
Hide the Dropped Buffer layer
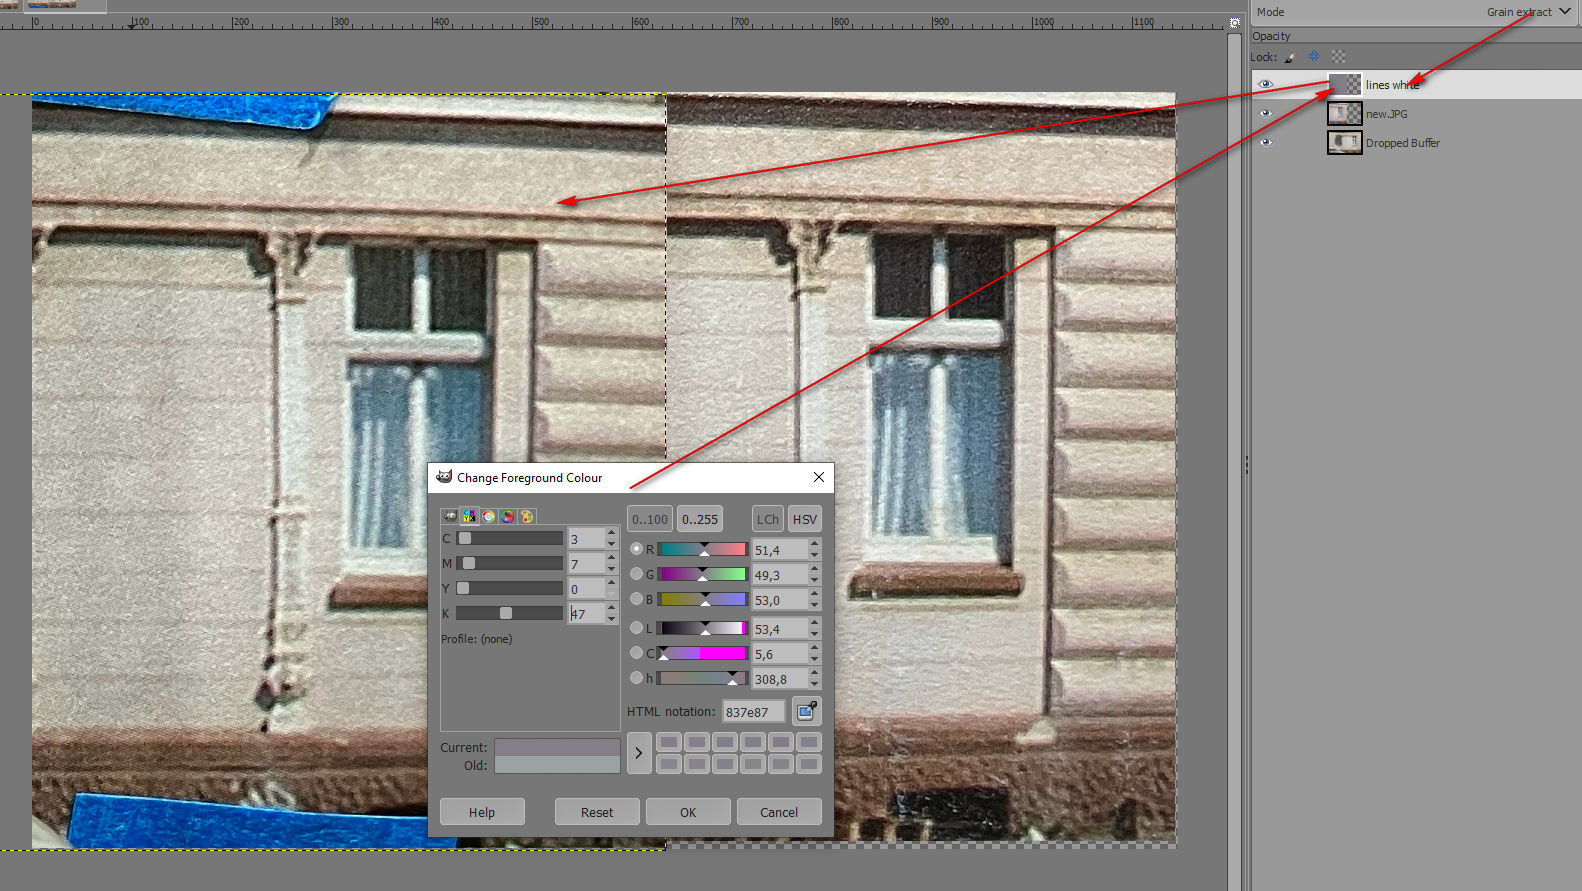coord(1265,143)
